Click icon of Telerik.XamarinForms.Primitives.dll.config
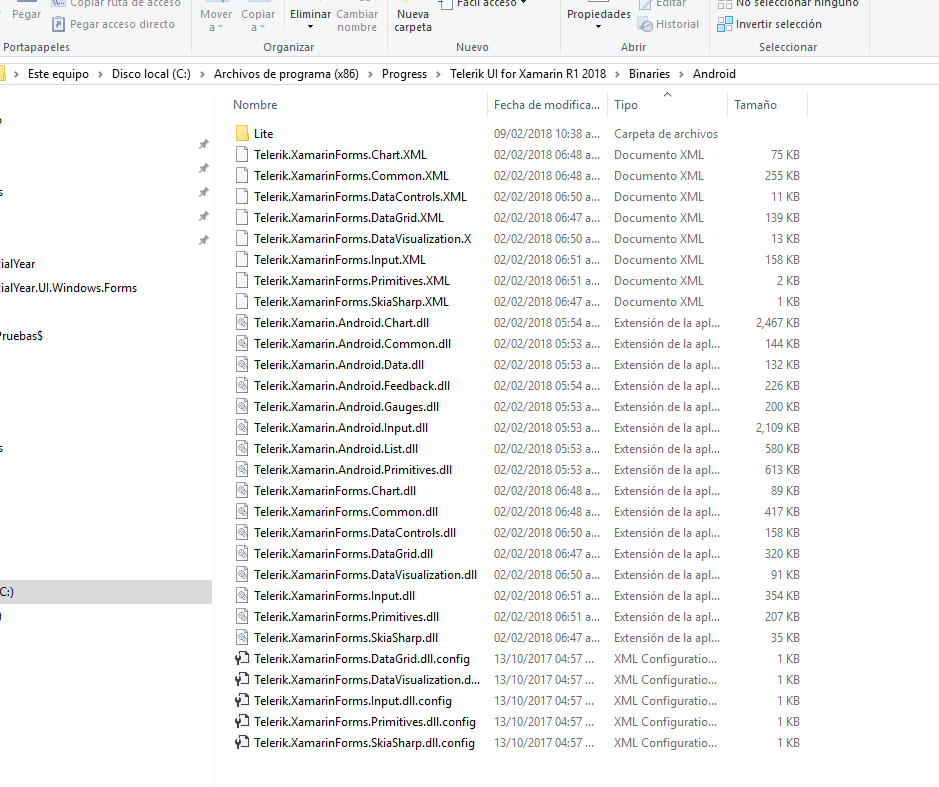Screen dimensions: 939x787 coord(242,722)
